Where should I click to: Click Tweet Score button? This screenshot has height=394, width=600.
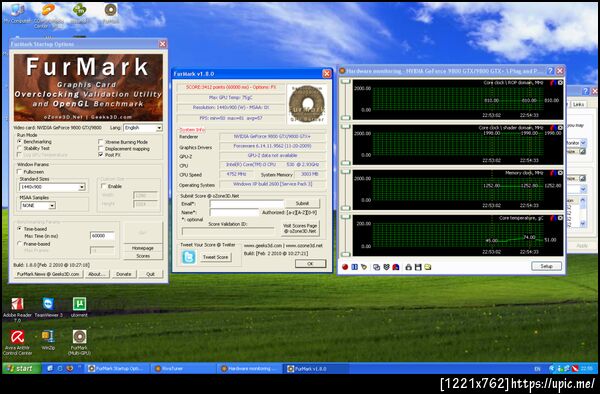[x=215, y=257]
